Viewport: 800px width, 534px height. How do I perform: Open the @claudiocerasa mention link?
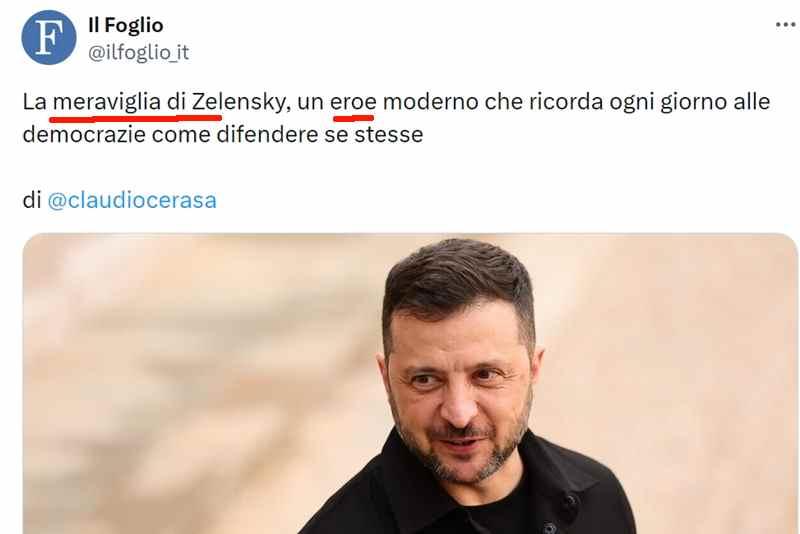[x=132, y=200]
